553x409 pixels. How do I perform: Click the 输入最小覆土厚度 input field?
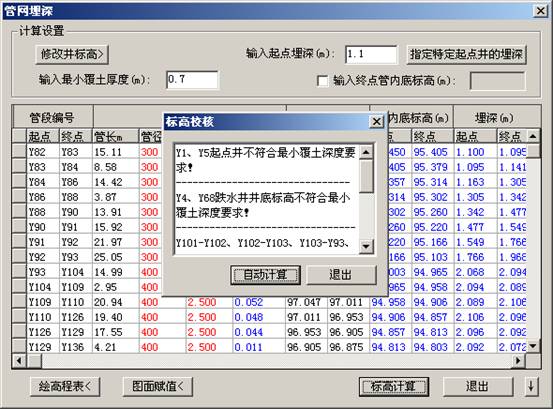(192, 80)
